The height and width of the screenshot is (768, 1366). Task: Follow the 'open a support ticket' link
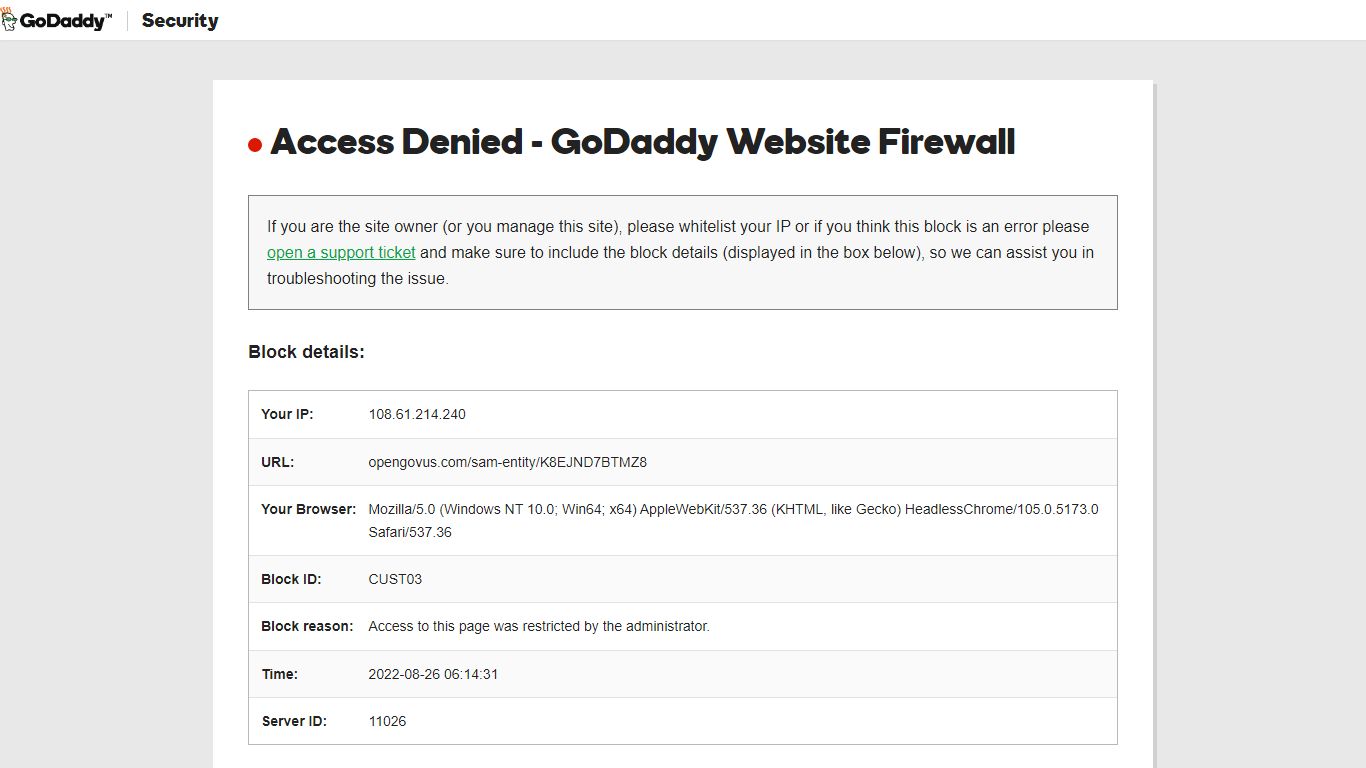(x=341, y=253)
